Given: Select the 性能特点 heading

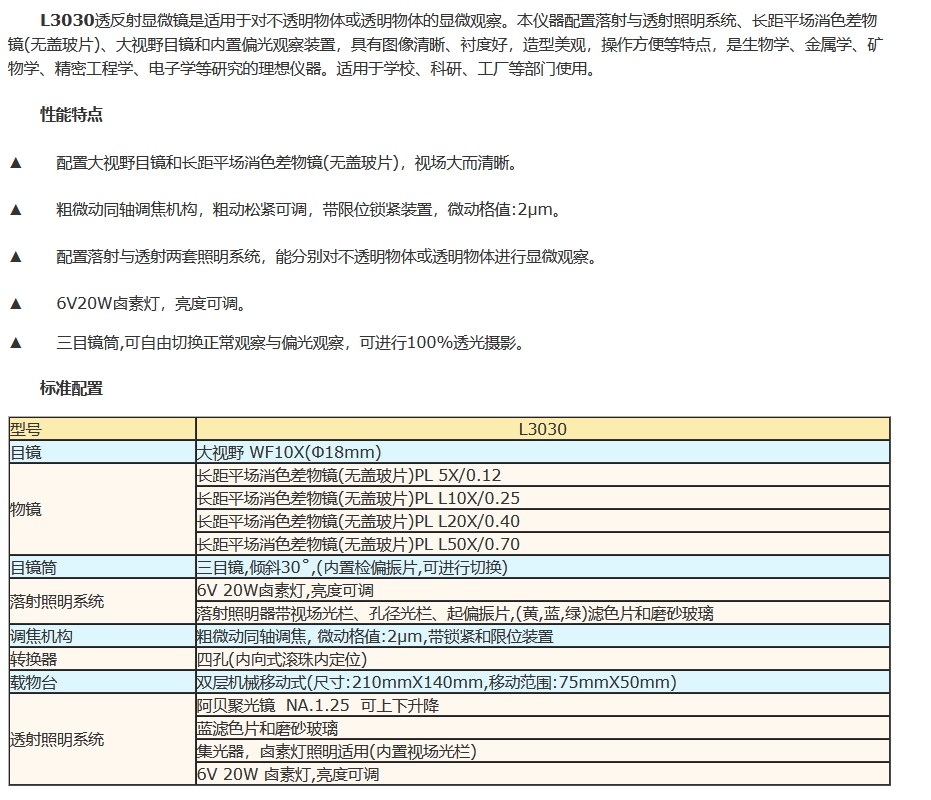Looking at the screenshot, I should click(71, 115).
